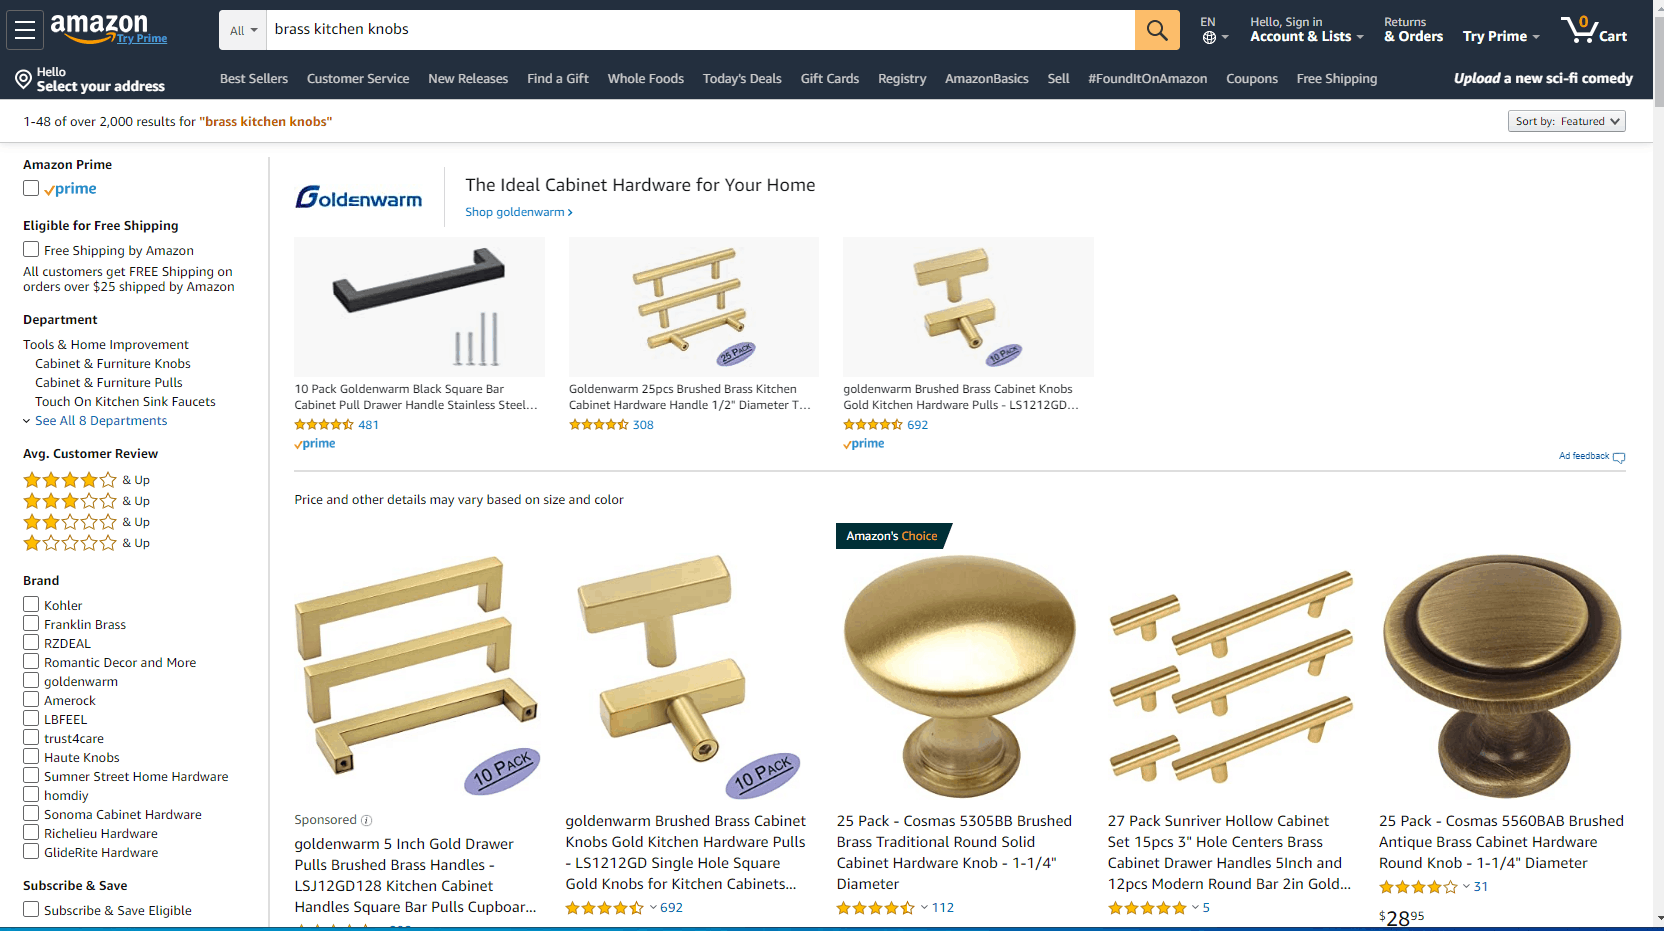Open the hamburger main menu
1664x931 pixels.
pos(25,30)
